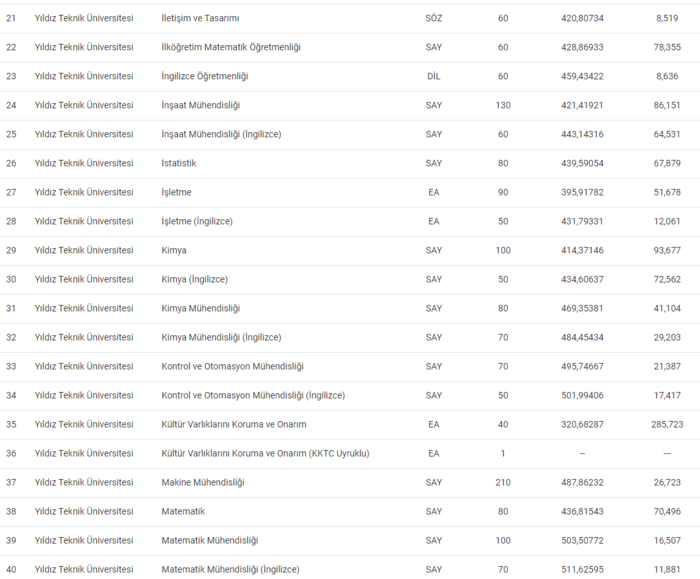700x579 pixels.
Task: Open Matematik Mühendisliği (İngilizce) entry
Action: pos(230,570)
